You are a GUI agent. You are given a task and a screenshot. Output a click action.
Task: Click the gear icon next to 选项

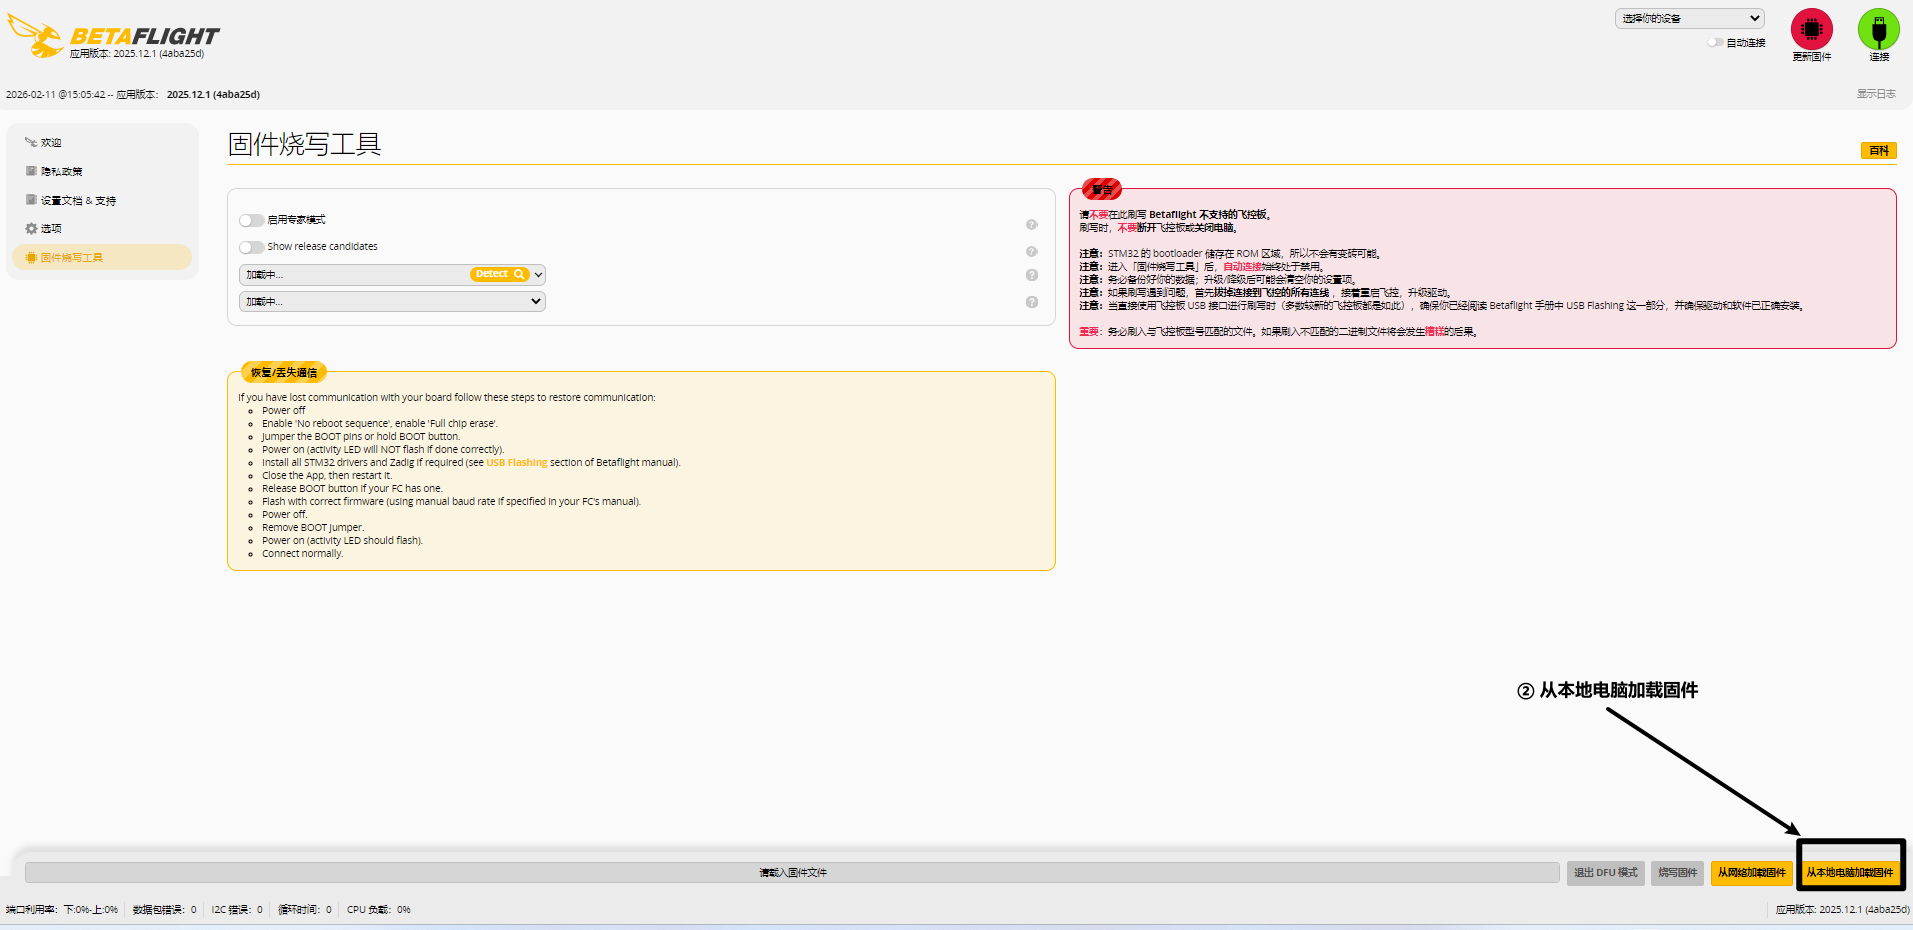pos(31,229)
